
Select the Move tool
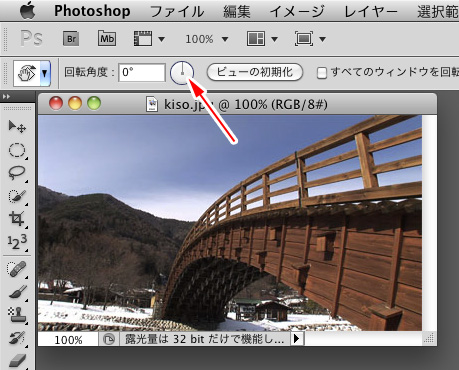[x=17, y=127]
